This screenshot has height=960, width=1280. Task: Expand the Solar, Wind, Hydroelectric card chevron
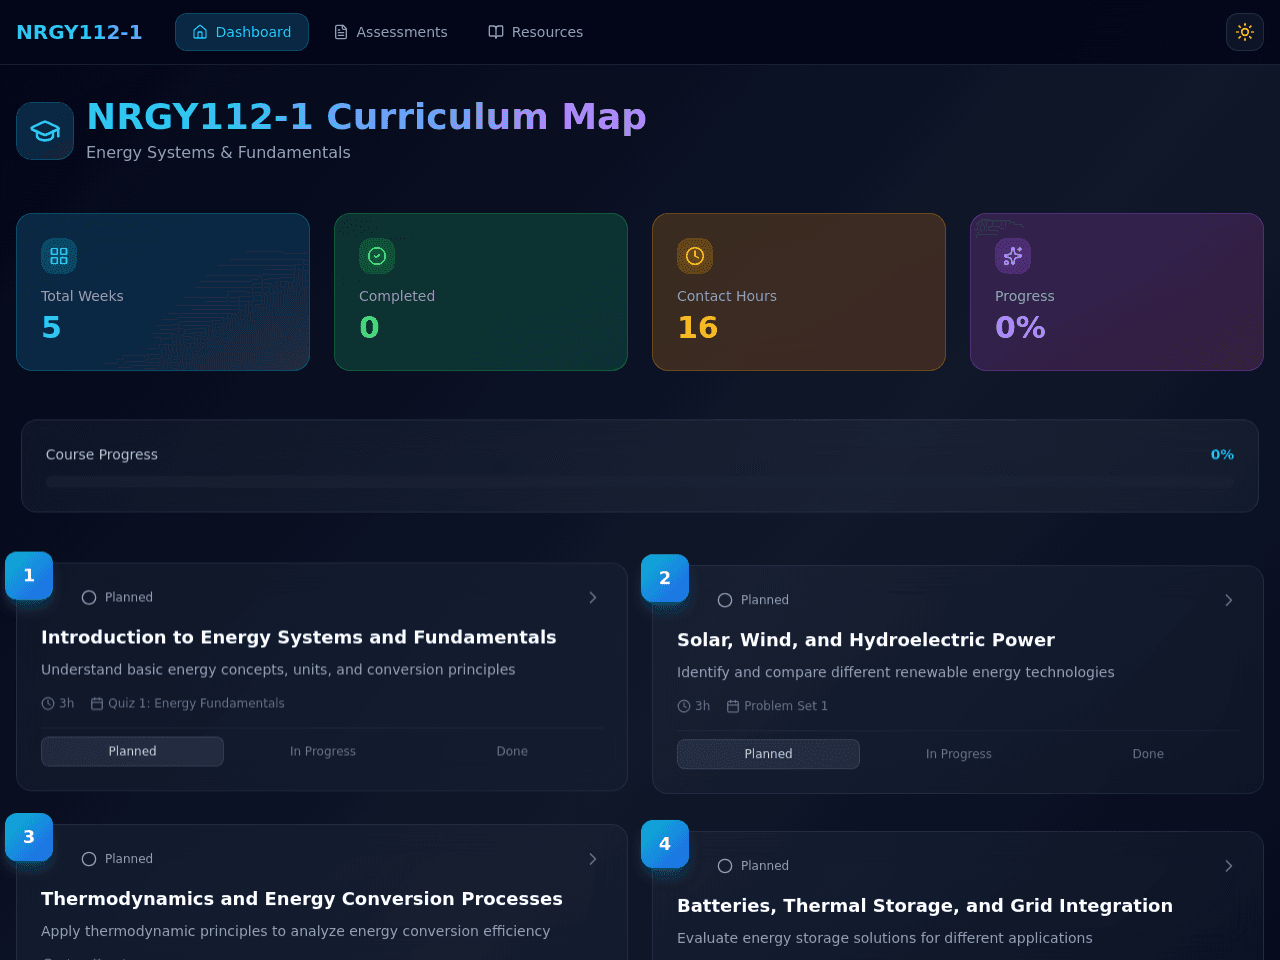1229,600
